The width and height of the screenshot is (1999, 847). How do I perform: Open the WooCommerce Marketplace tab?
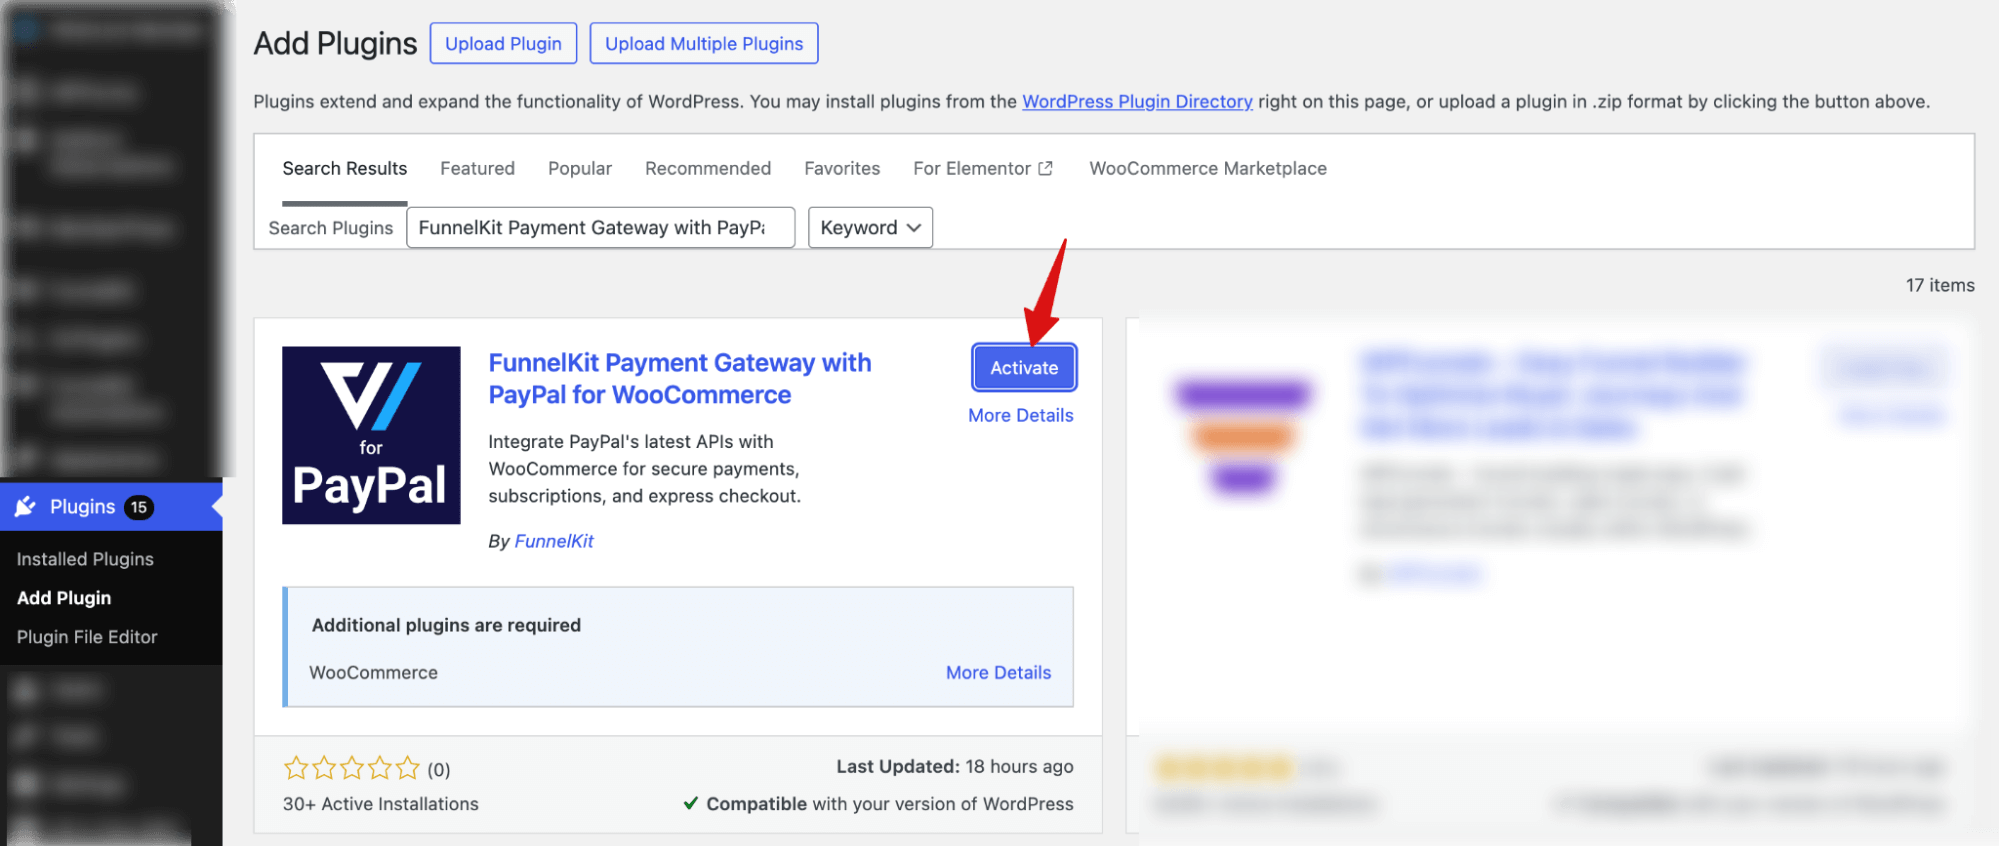click(x=1206, y=167)
